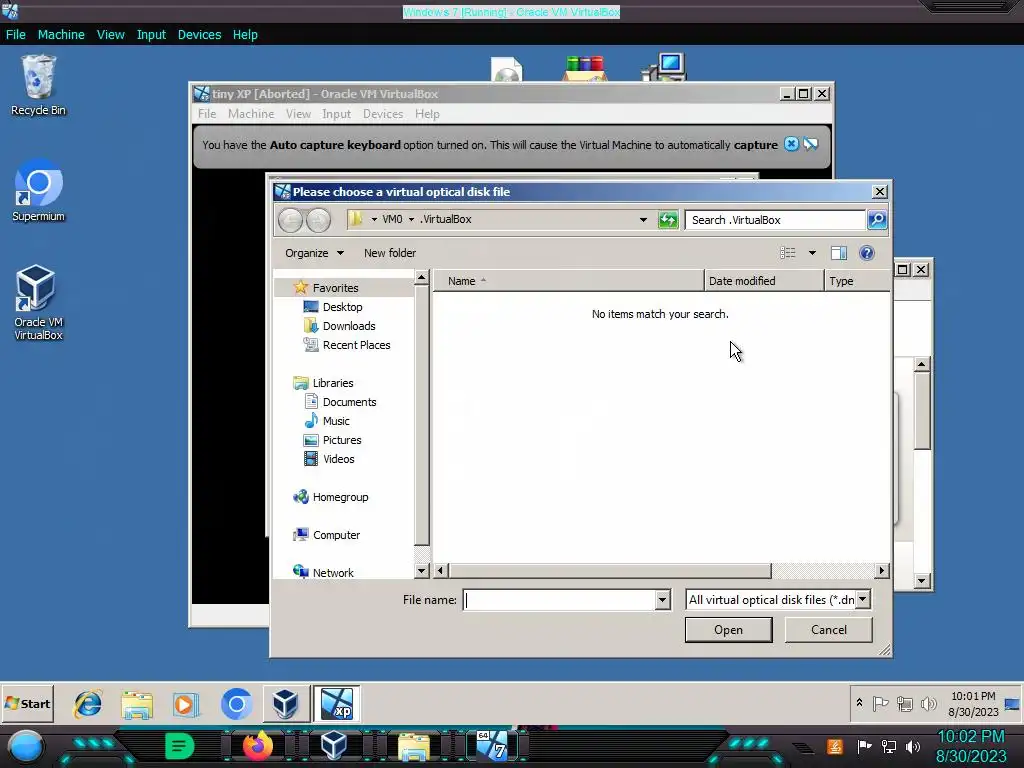Expand the address bar history dropdown
1024x768 pixels.
pos(643,220)
